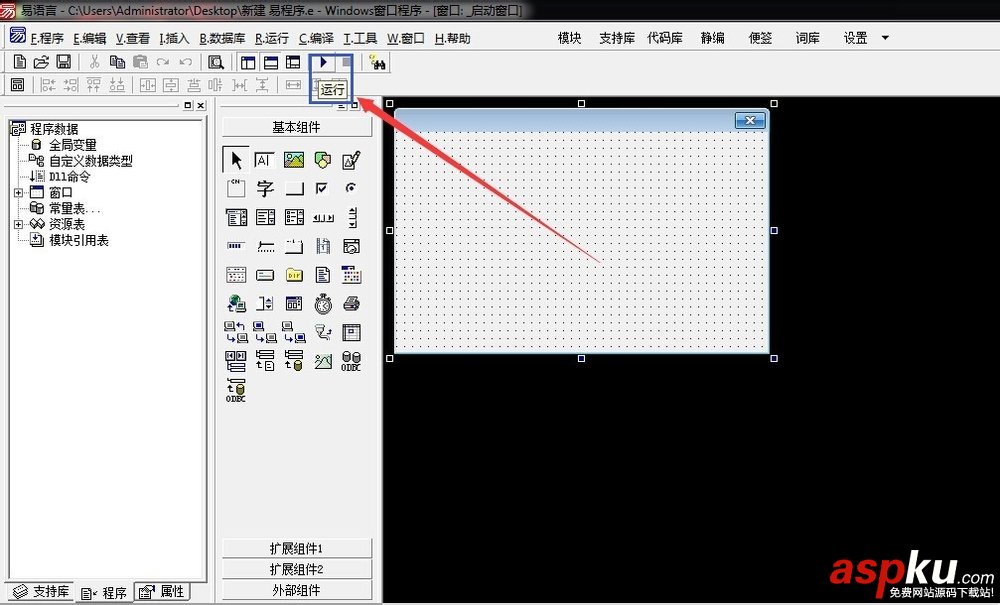Click the New file toolbar icon
This screenshot has width=1000, height=605.
click(20, 62)
